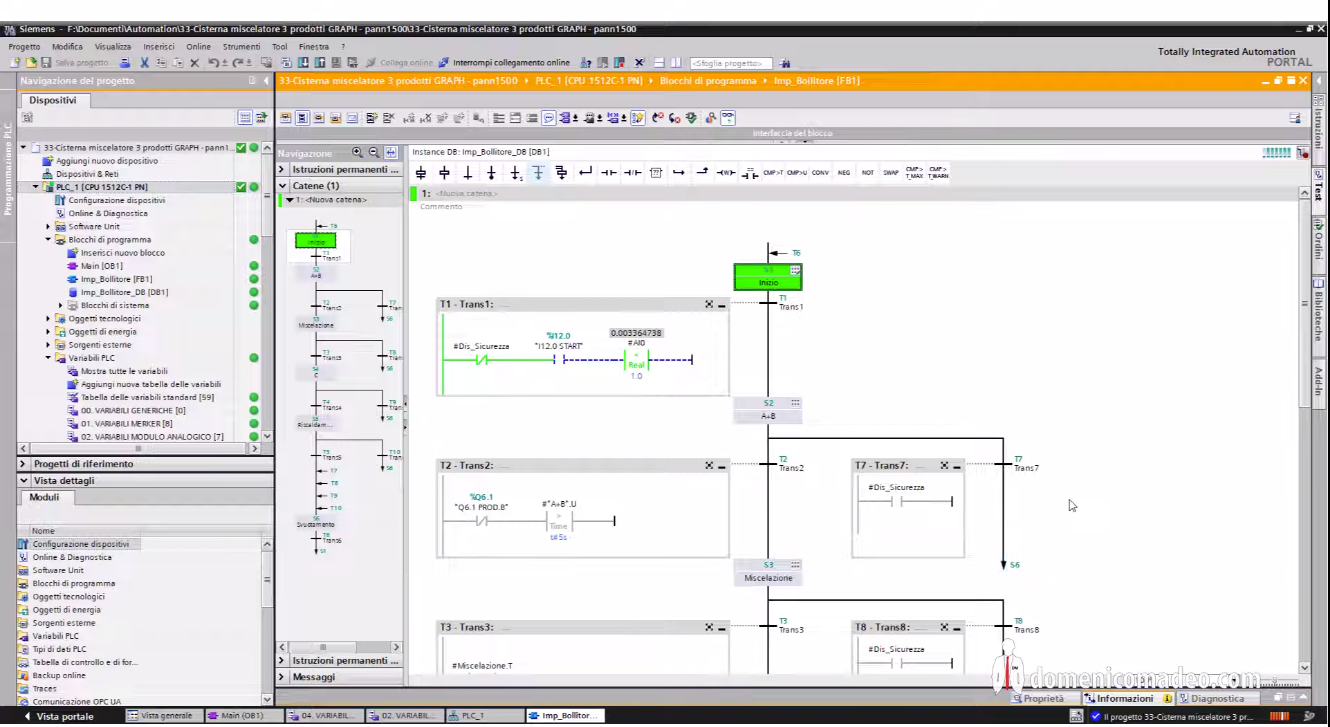The height and width of the screenshot is (727, 1330).
Task: Insert the NEG instruction
Action: click(844, 173)
